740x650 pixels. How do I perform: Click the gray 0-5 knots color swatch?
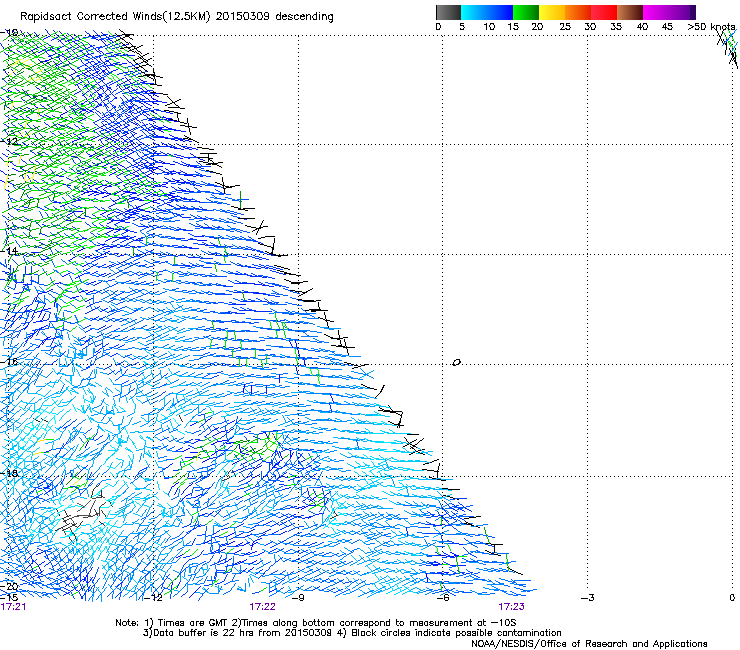(448, 12)
